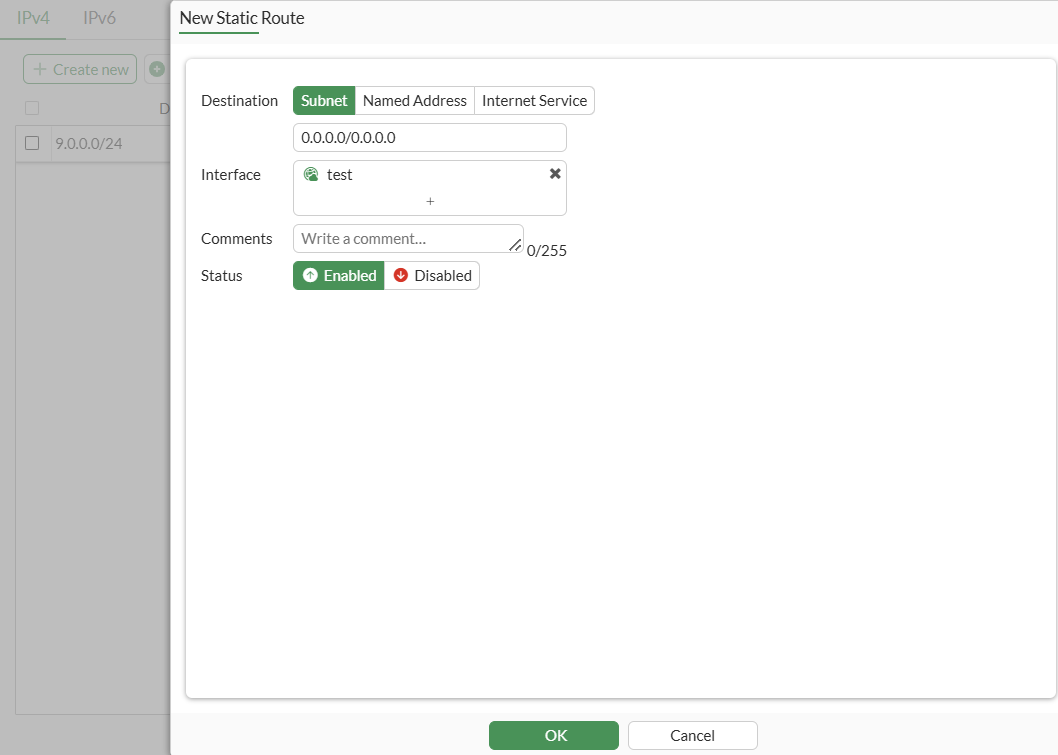Click the 0.0.0.0/0.0.0.0 subnet field
Viewport: 1058px width, 755px height.
[429, 137]
